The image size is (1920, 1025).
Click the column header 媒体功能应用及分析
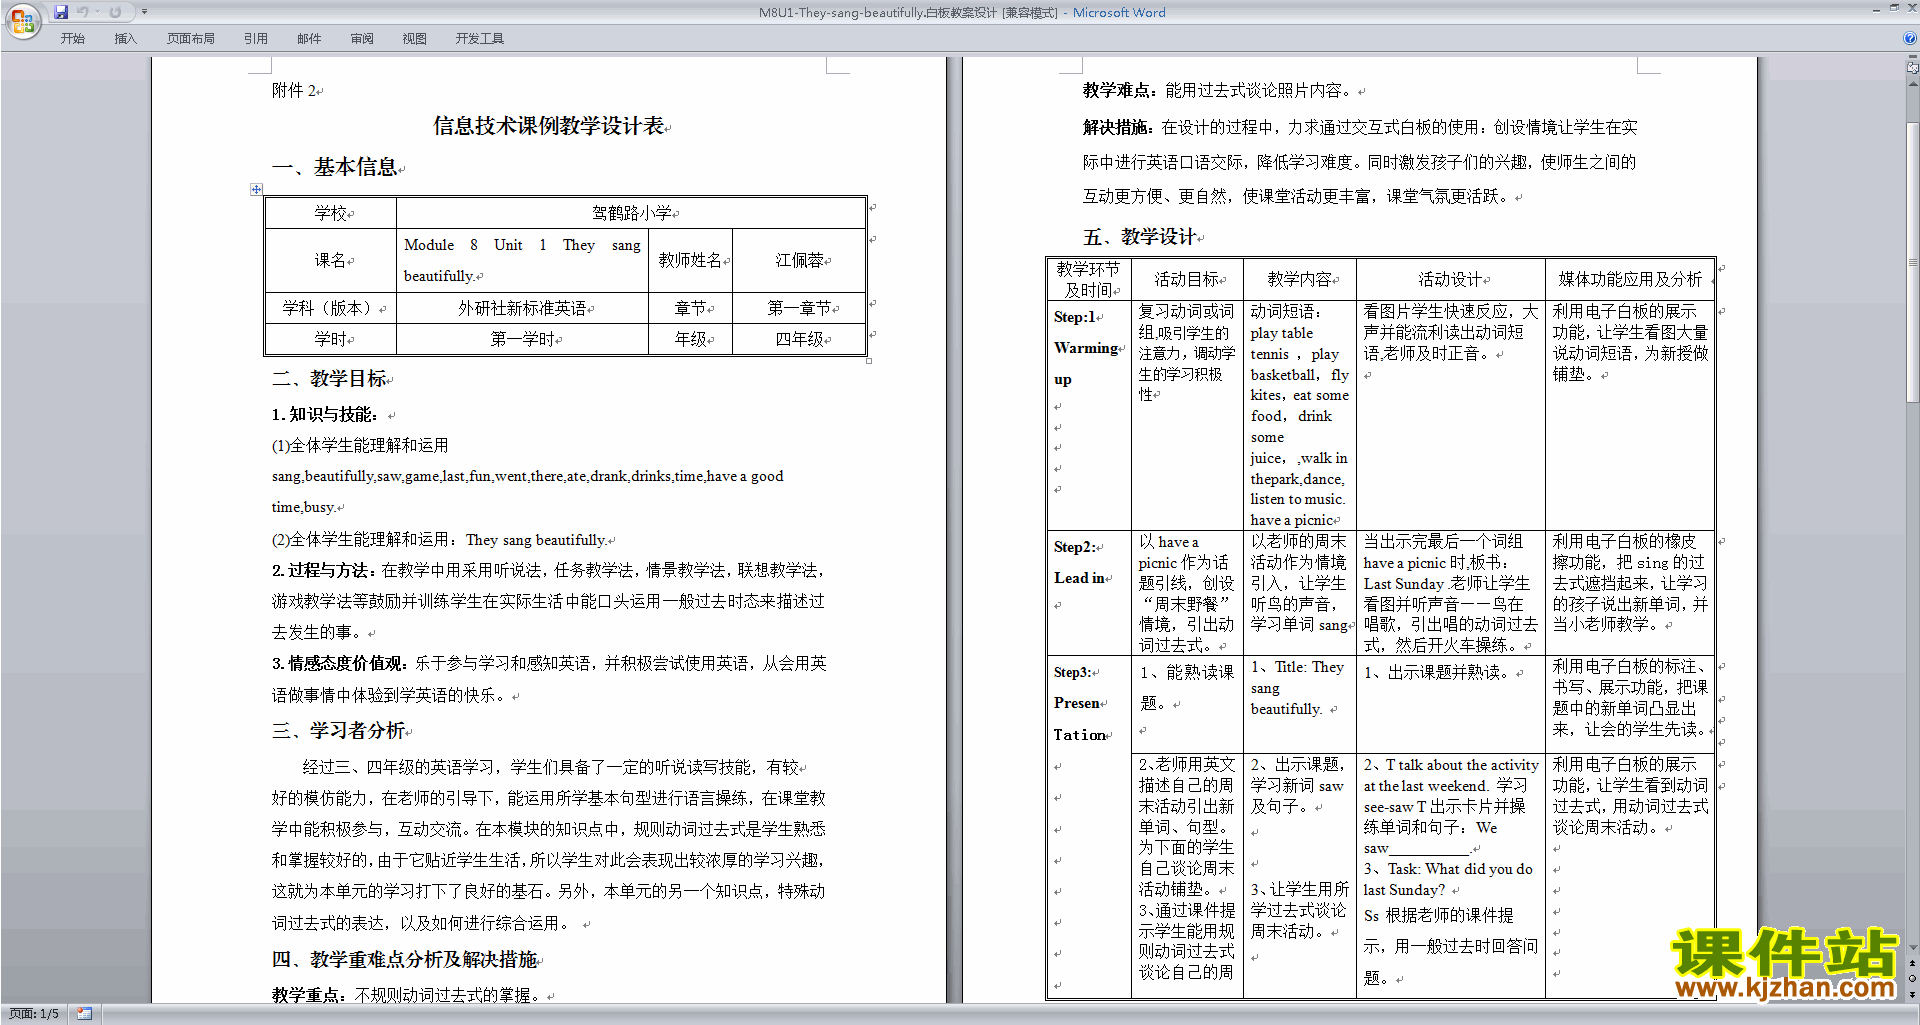(1630, 279)
